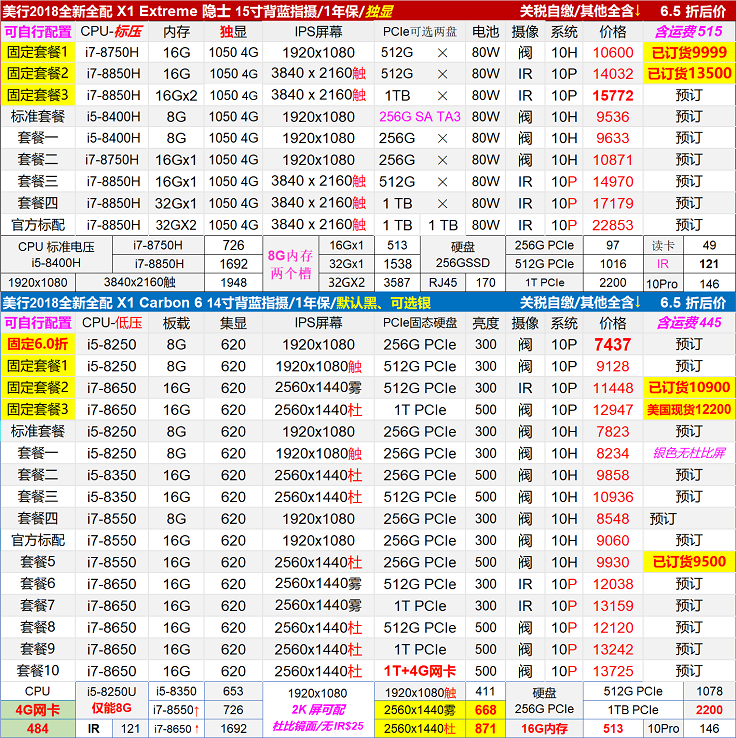Select the price 22853 cell
The height and width of the screenshot is (738, 736).
tap(613, 225)
